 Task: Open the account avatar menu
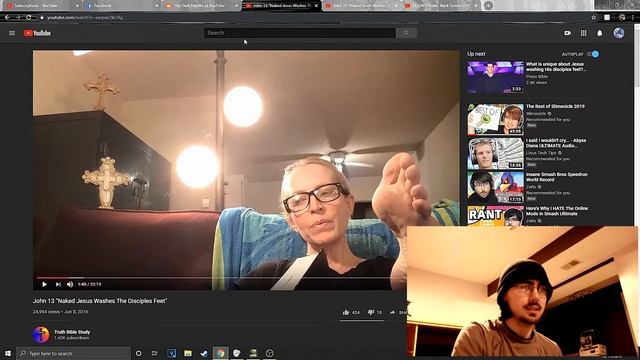(619, 33)
